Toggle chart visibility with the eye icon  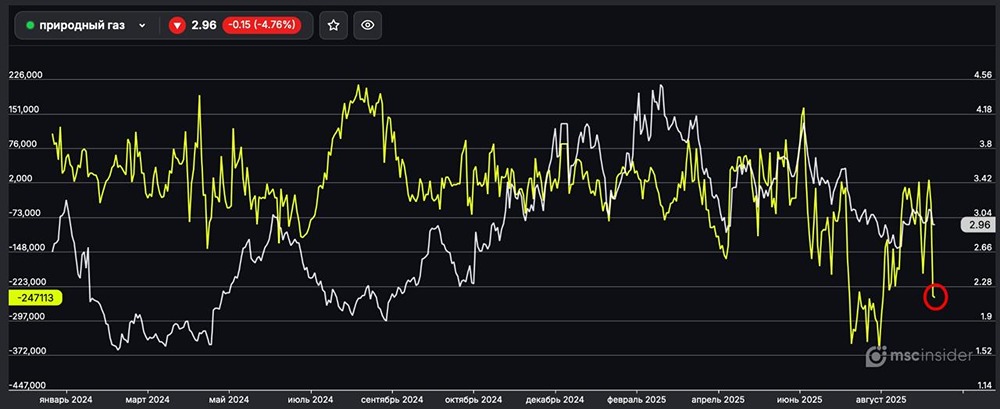tap(367, 25)
